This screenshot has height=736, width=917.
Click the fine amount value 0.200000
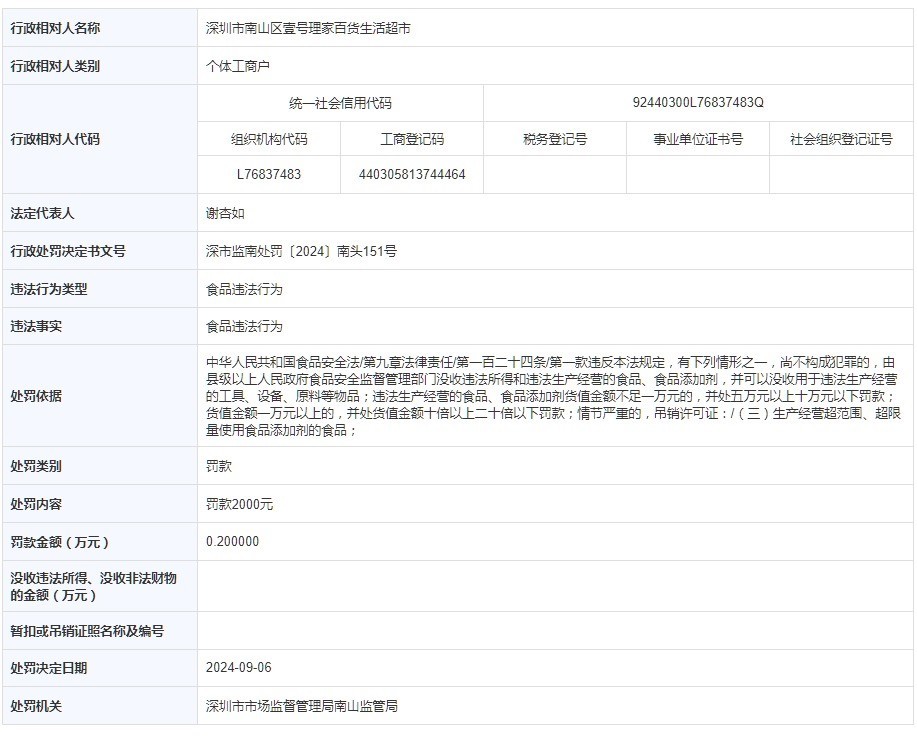point(232,542)
